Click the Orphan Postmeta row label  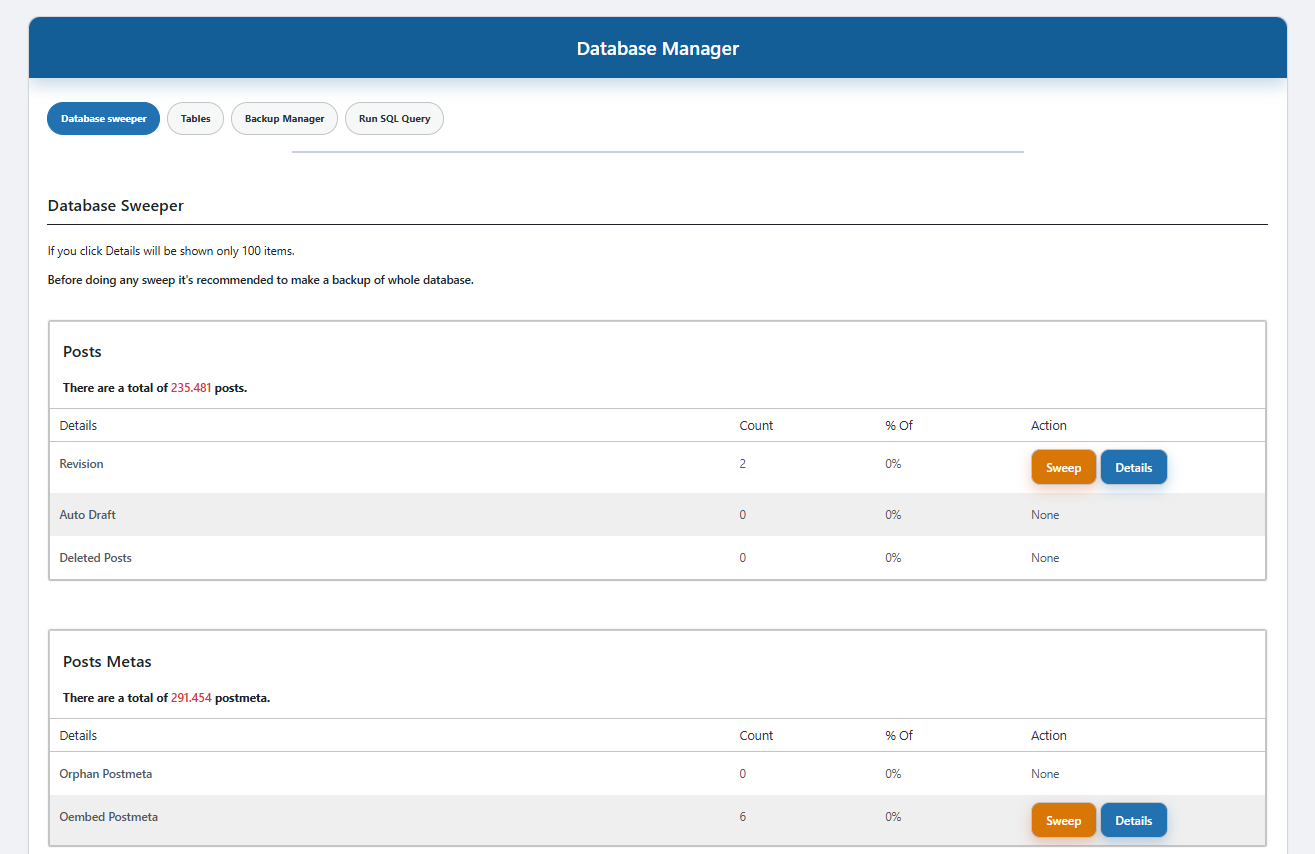(x=106, y=774)
